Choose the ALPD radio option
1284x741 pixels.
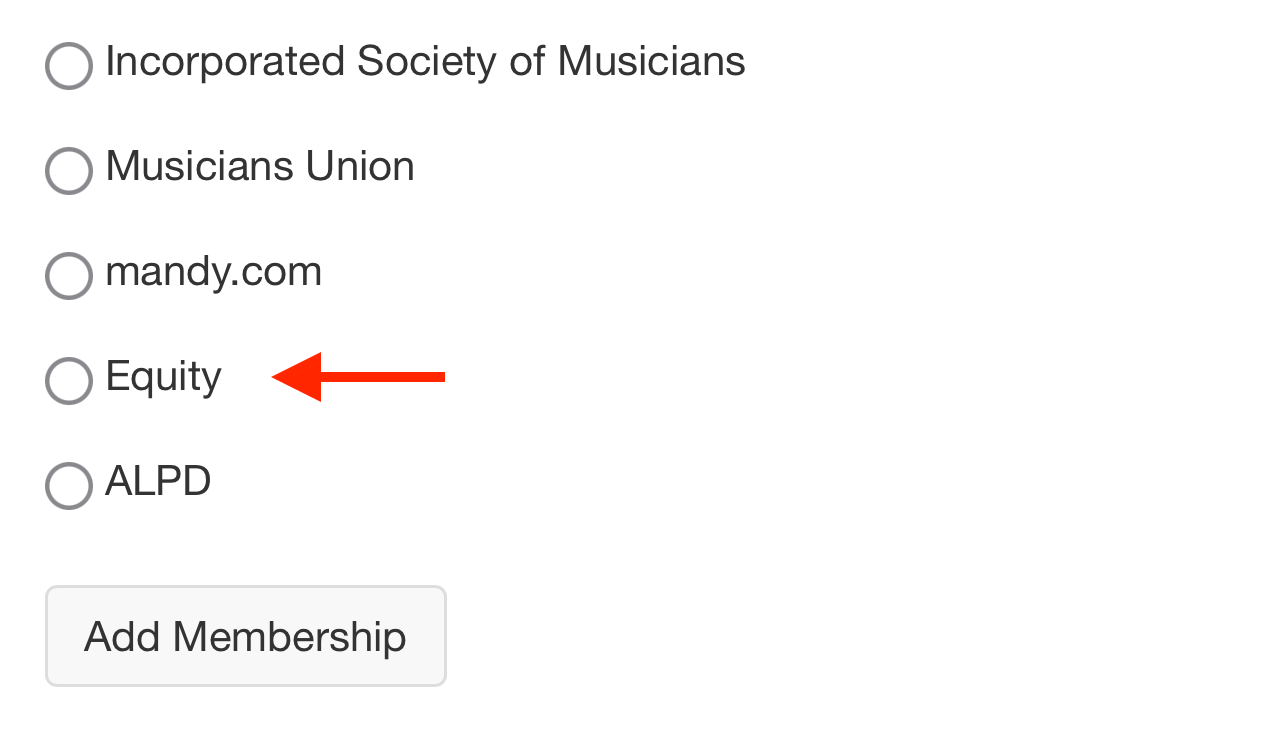coord(69,486)
